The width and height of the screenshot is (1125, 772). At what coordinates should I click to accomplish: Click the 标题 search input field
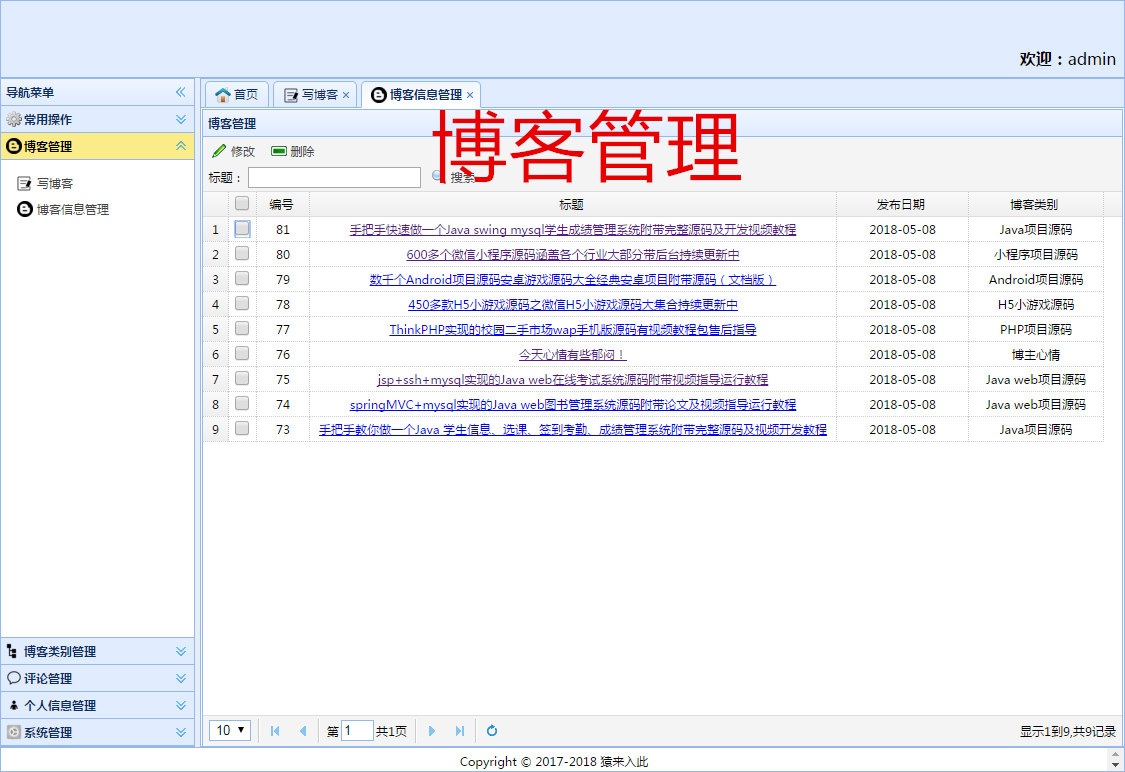click(x=334, y=177)
